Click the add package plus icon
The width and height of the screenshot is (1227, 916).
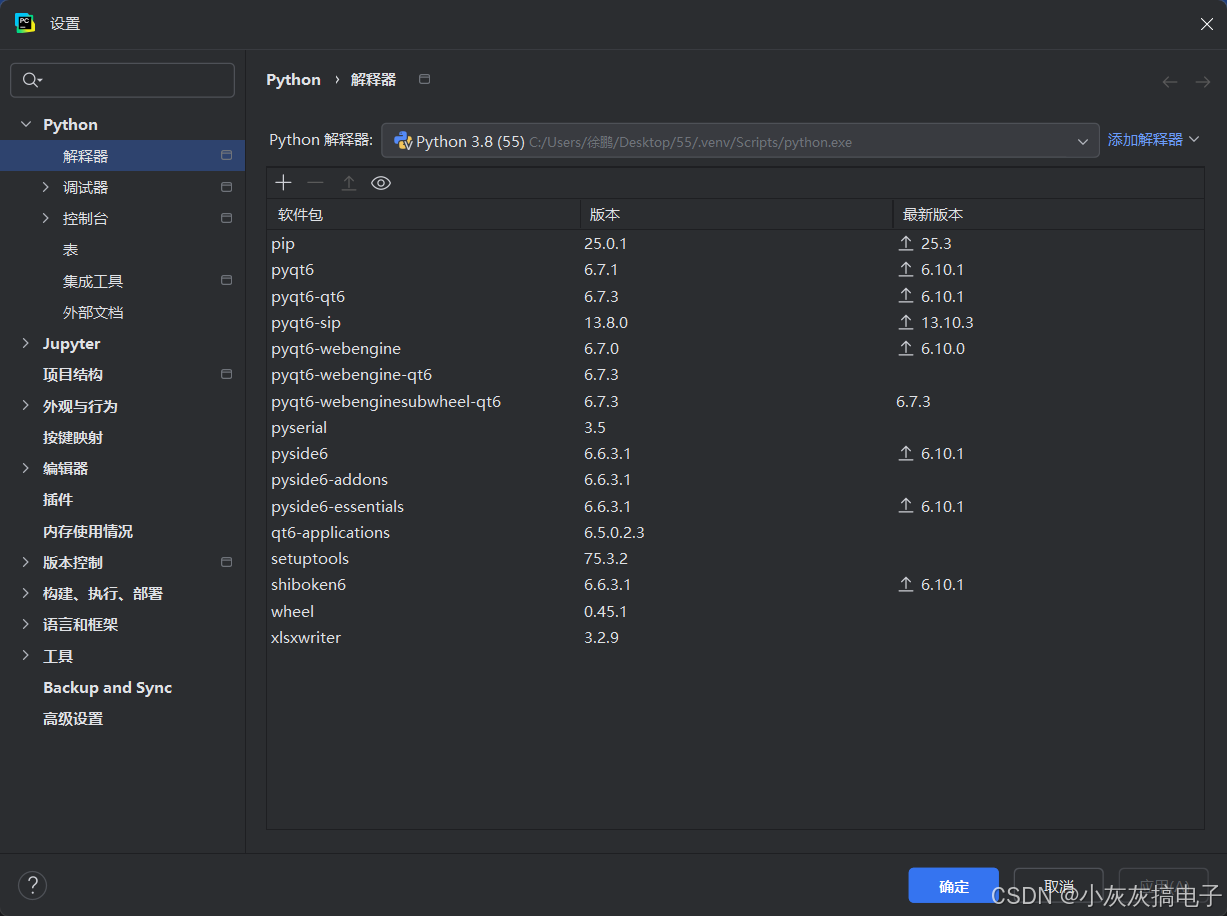[x=284, y=183]
